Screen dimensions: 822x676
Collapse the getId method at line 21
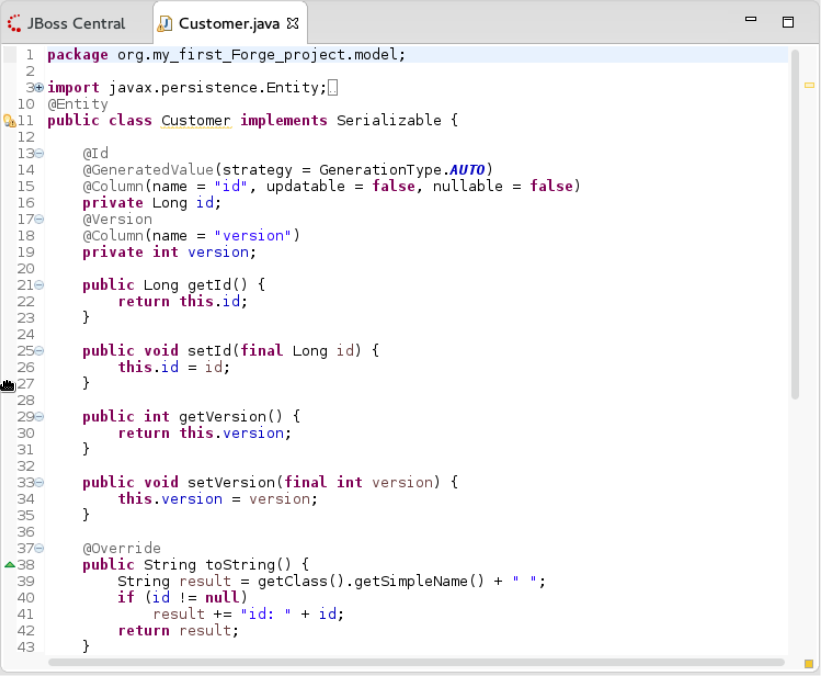tap(39, 285)
